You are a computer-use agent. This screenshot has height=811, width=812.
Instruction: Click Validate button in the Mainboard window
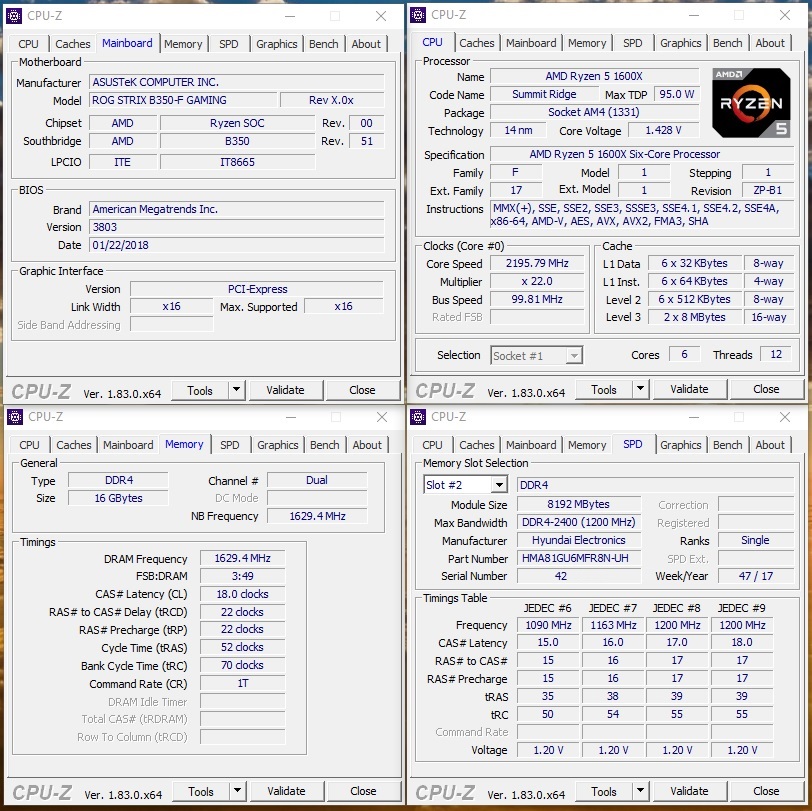[x=285, y=390]
